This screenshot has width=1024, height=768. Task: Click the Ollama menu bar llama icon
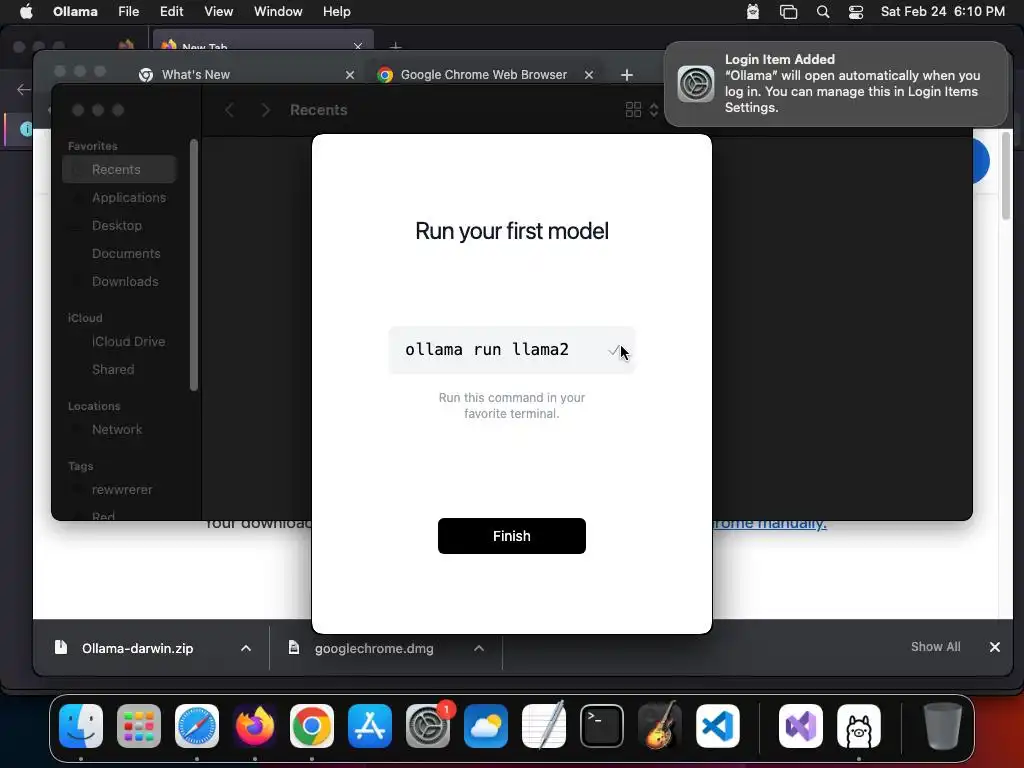753,12
